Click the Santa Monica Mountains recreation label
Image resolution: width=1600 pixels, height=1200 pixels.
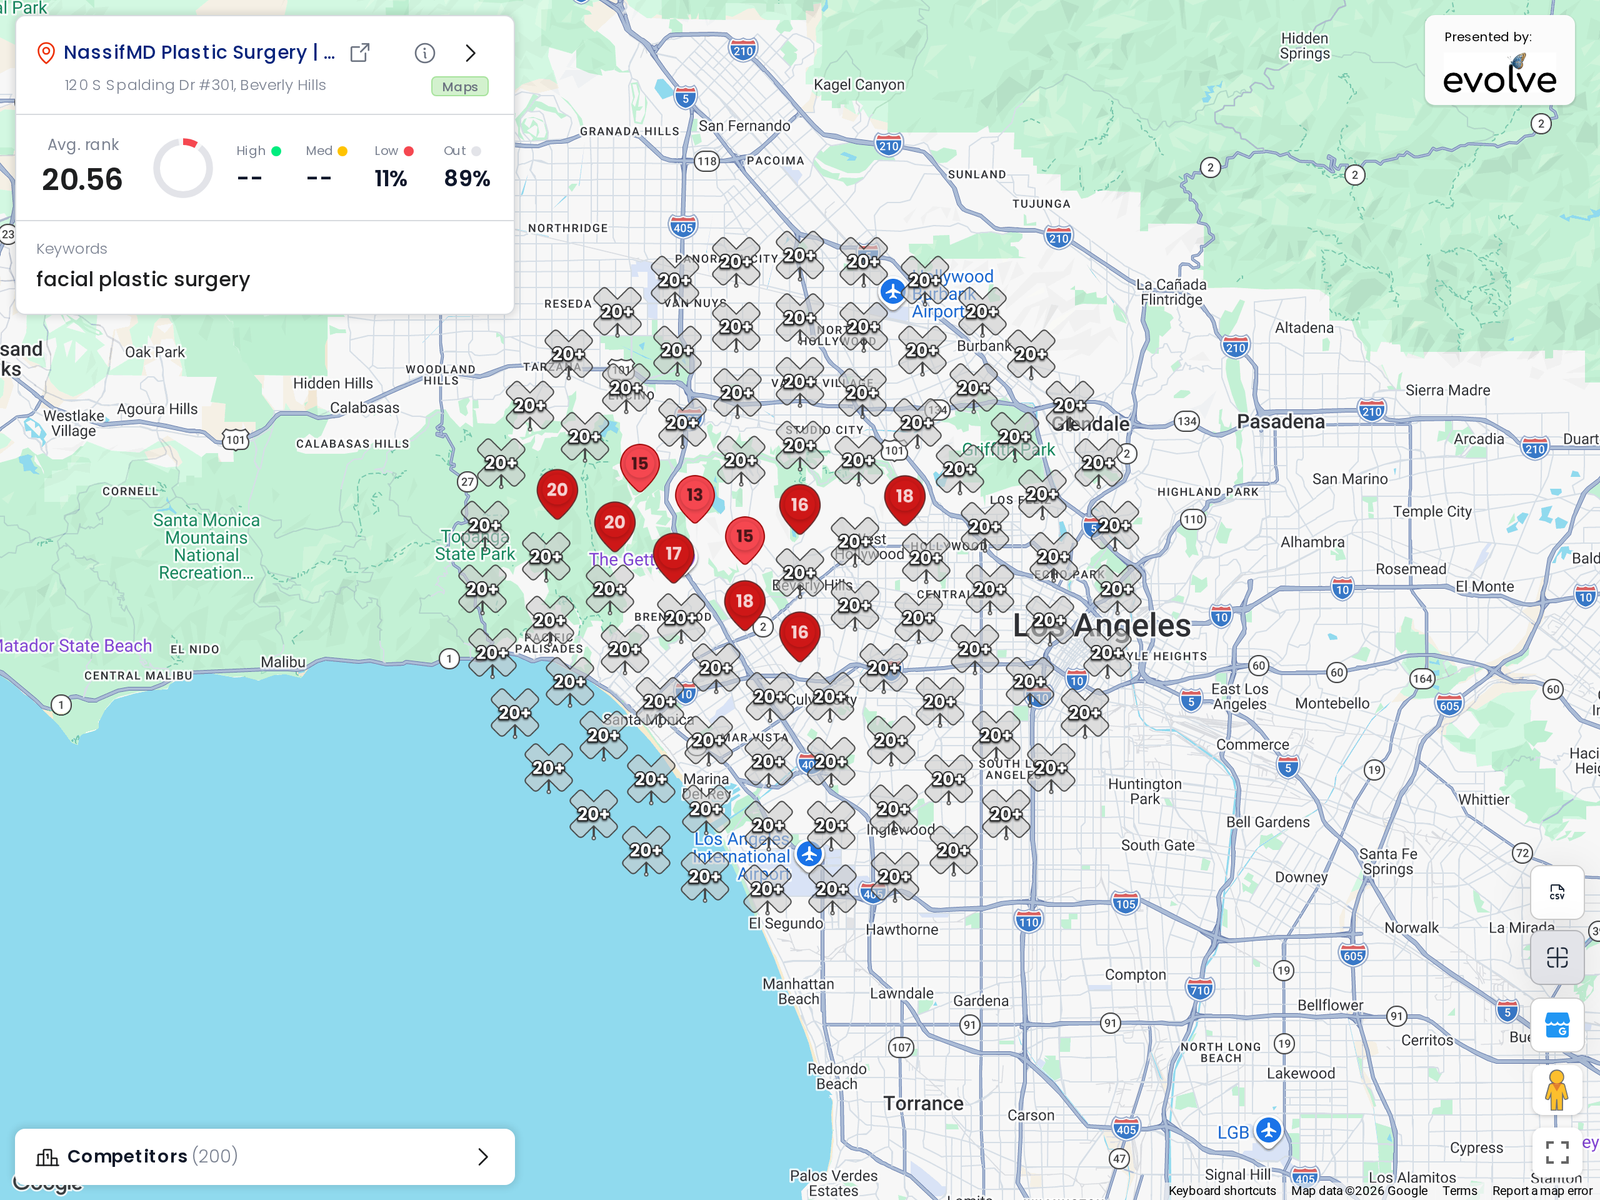tap(206, 546)
